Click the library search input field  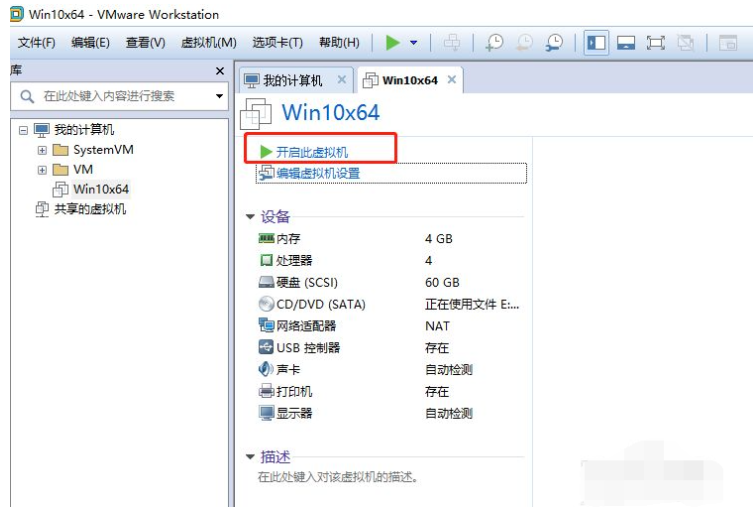click(x=119, y=96)
